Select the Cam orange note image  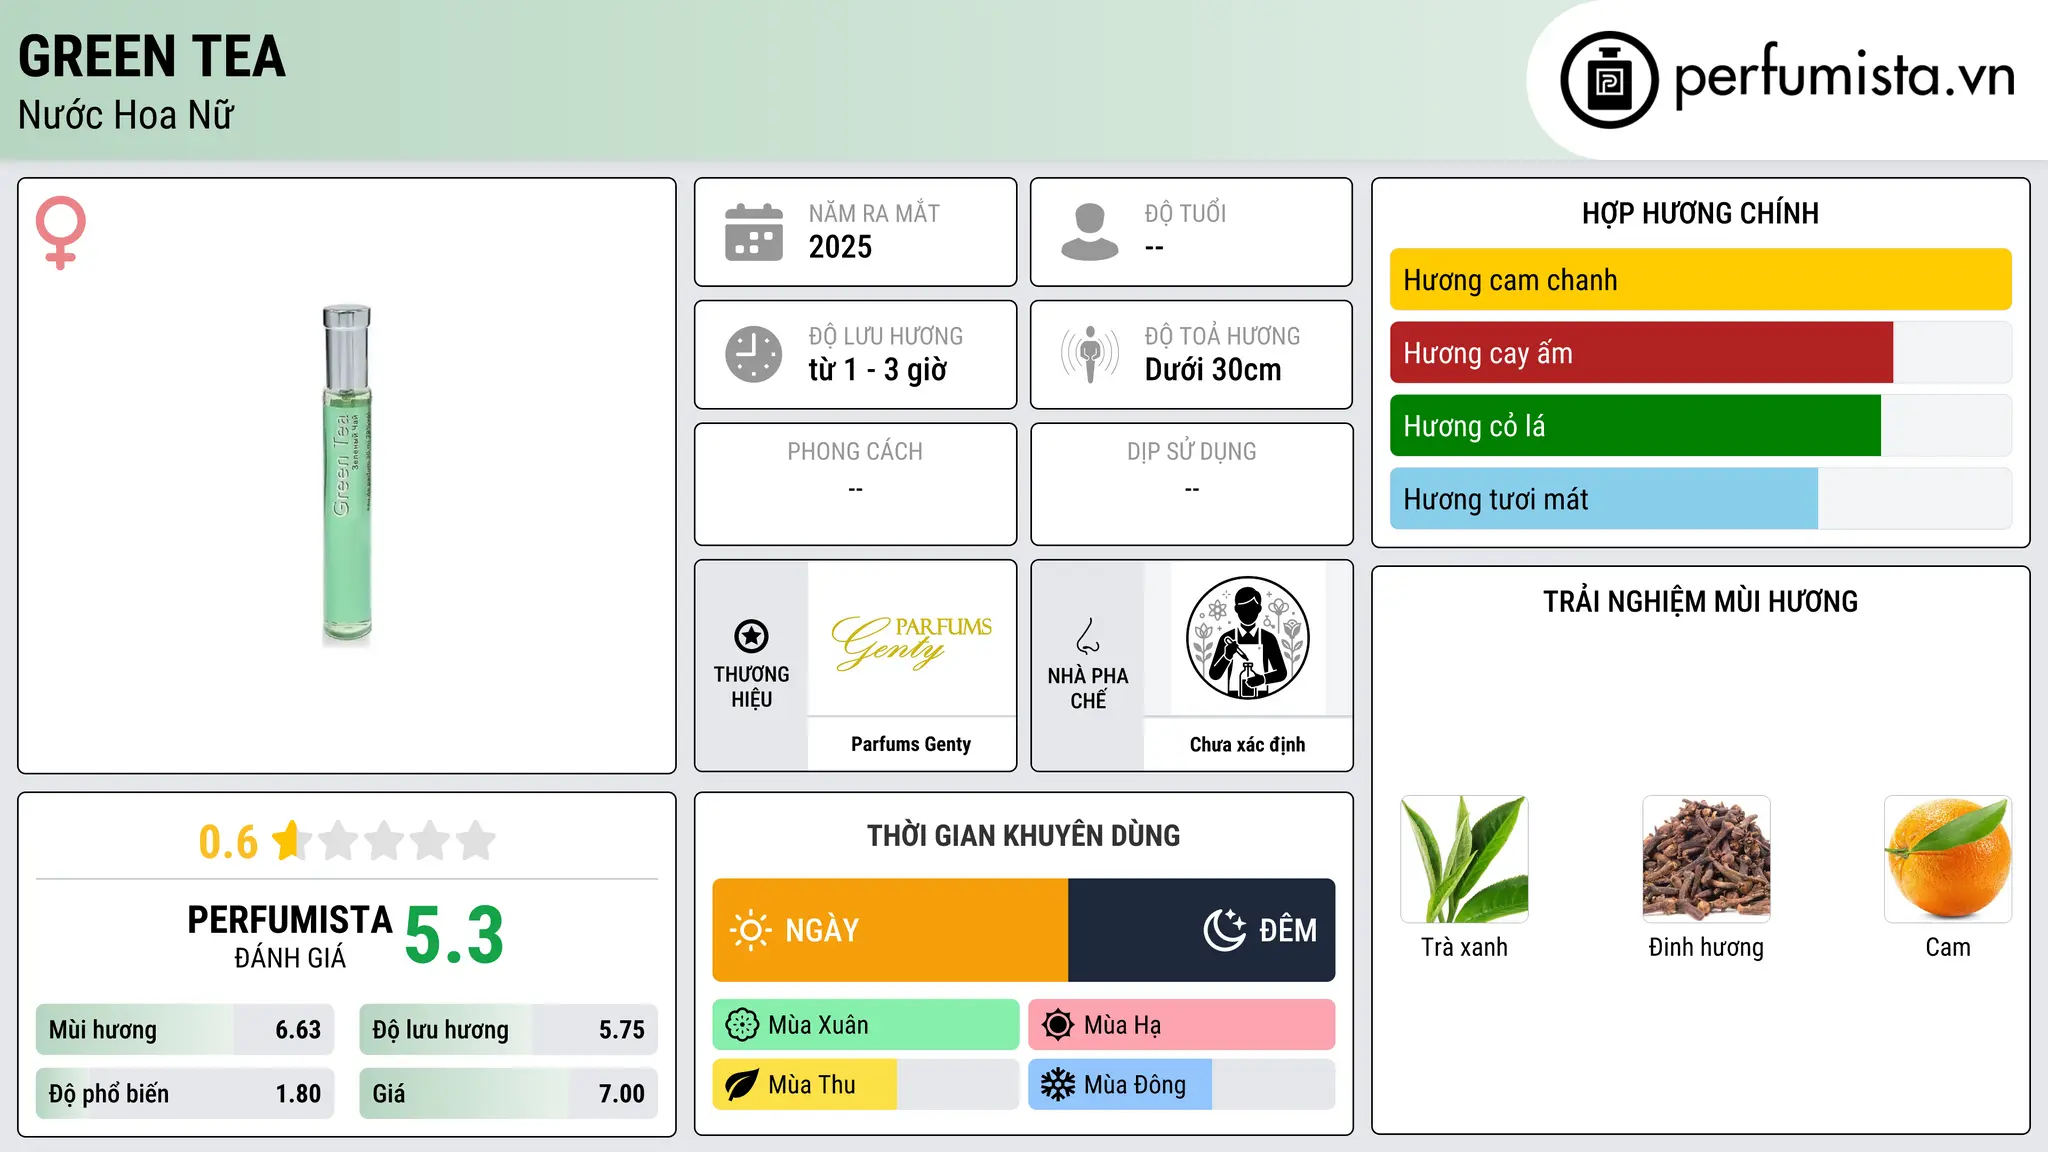pos(1948,859)
